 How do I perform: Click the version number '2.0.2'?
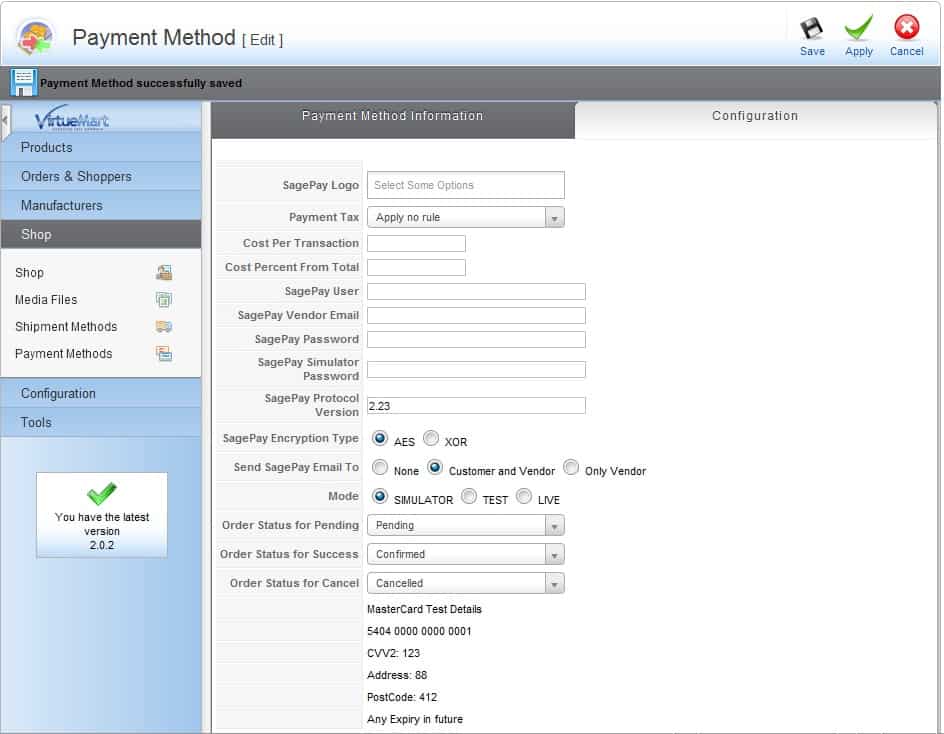(x=102, y=545)
